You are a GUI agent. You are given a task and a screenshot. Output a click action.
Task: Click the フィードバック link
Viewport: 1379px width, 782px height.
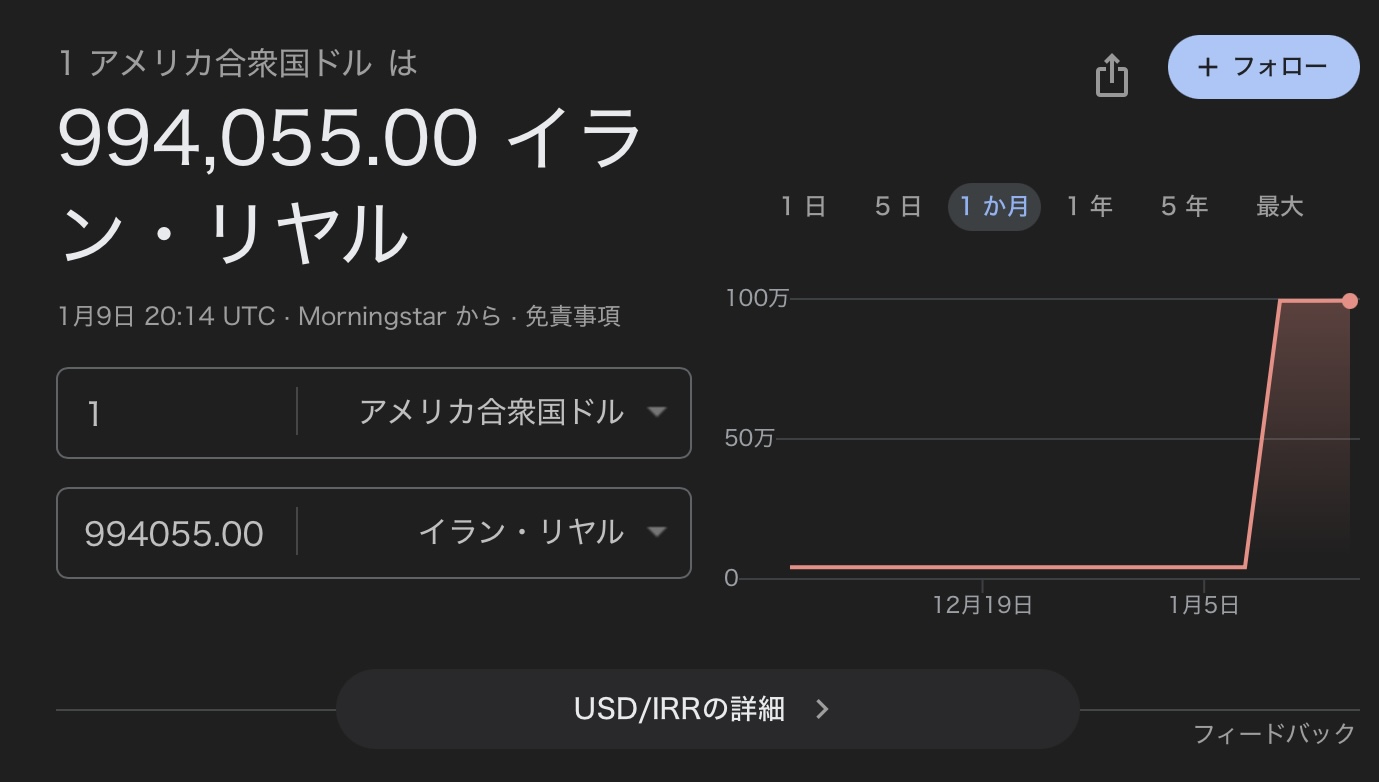1274,734
